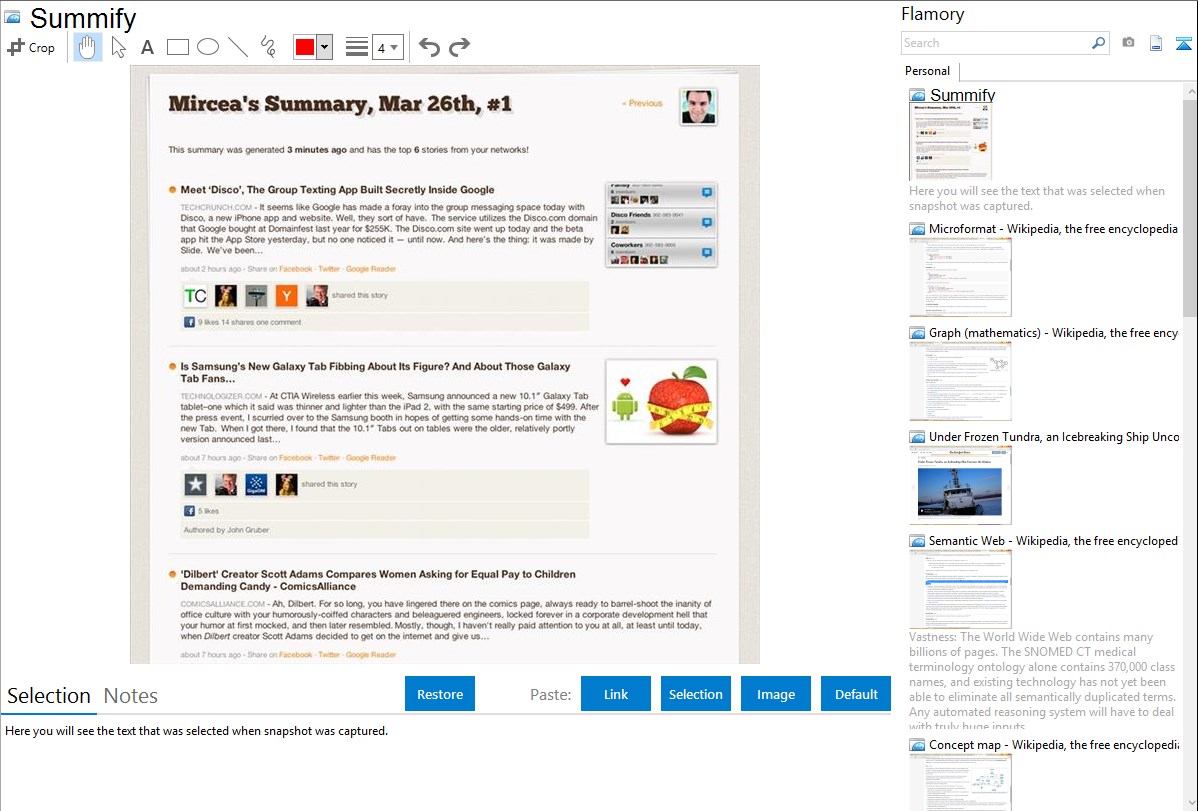The image size is (1198, 811).
Task: Click the icon beside Microformat snapshot title
Action: (917, 229)
